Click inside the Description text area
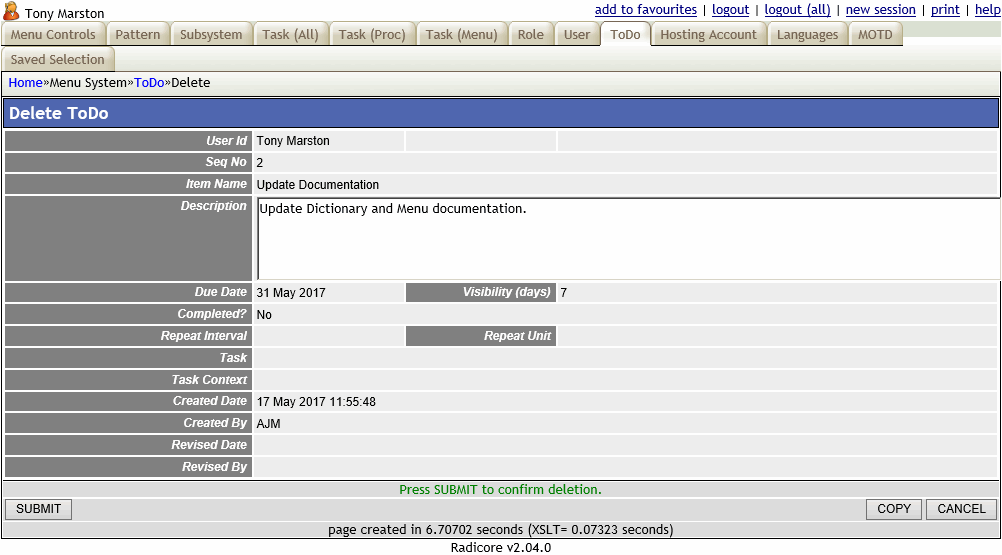The image size is (1002, 555). (627, 240)
